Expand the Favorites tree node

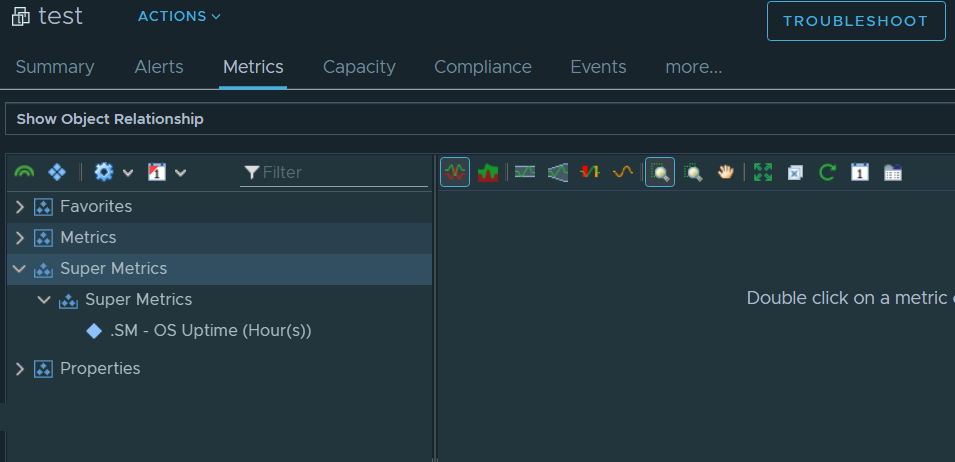pyautogui.click(x=19, y=206)
